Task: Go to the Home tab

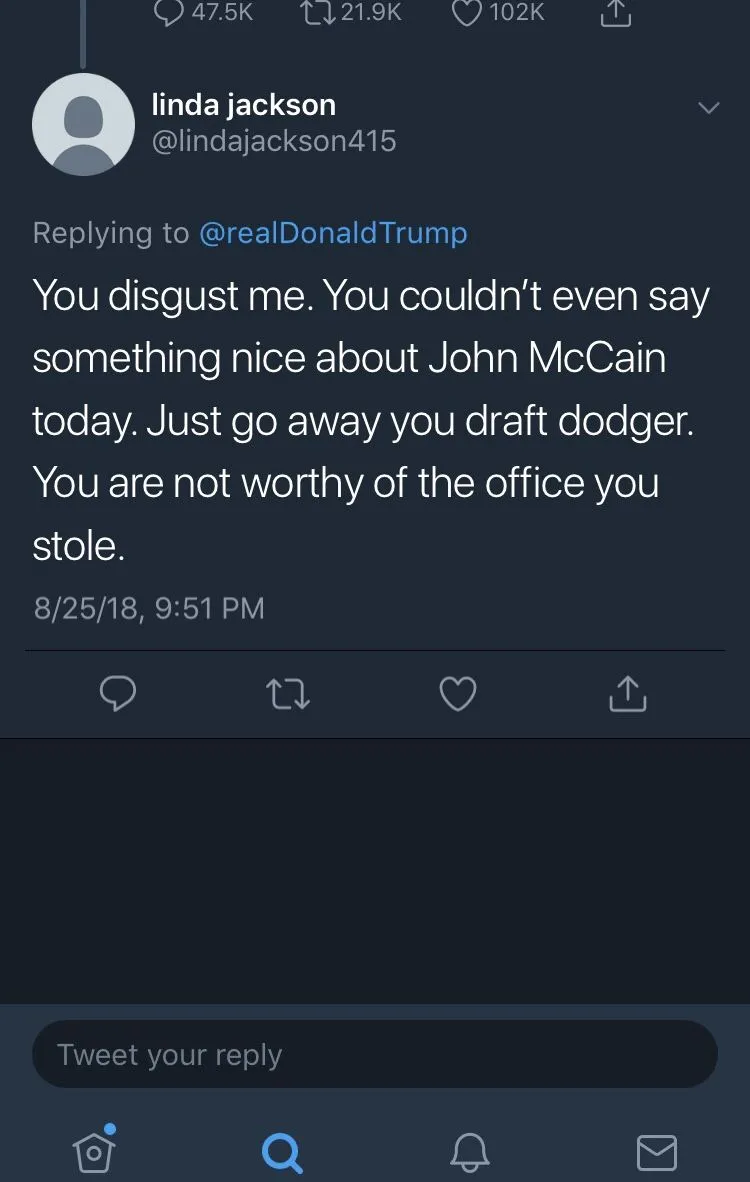Action: pos(94,1151)
